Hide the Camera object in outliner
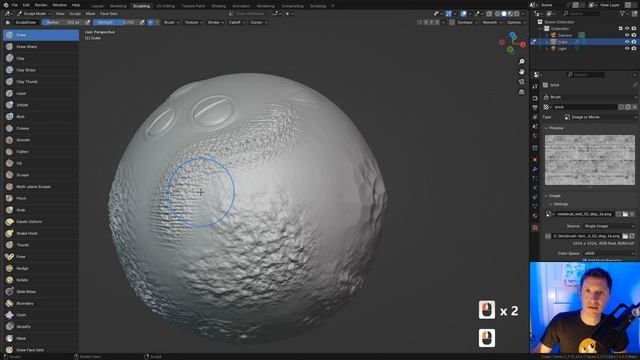This screenshot has height=360, width=640. (627, 35)
